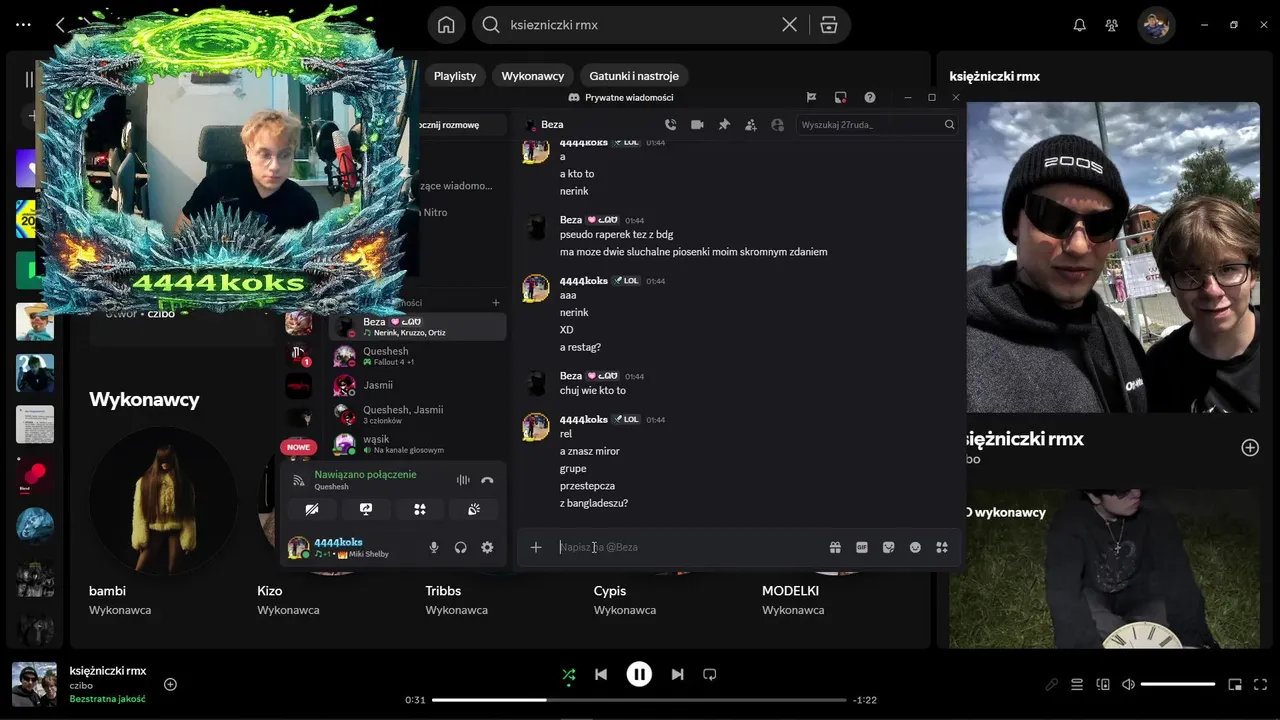This screenshot has height=720, width=1280.
Task: Open the Discord inbox icon
Action: [x=841, y=97]
